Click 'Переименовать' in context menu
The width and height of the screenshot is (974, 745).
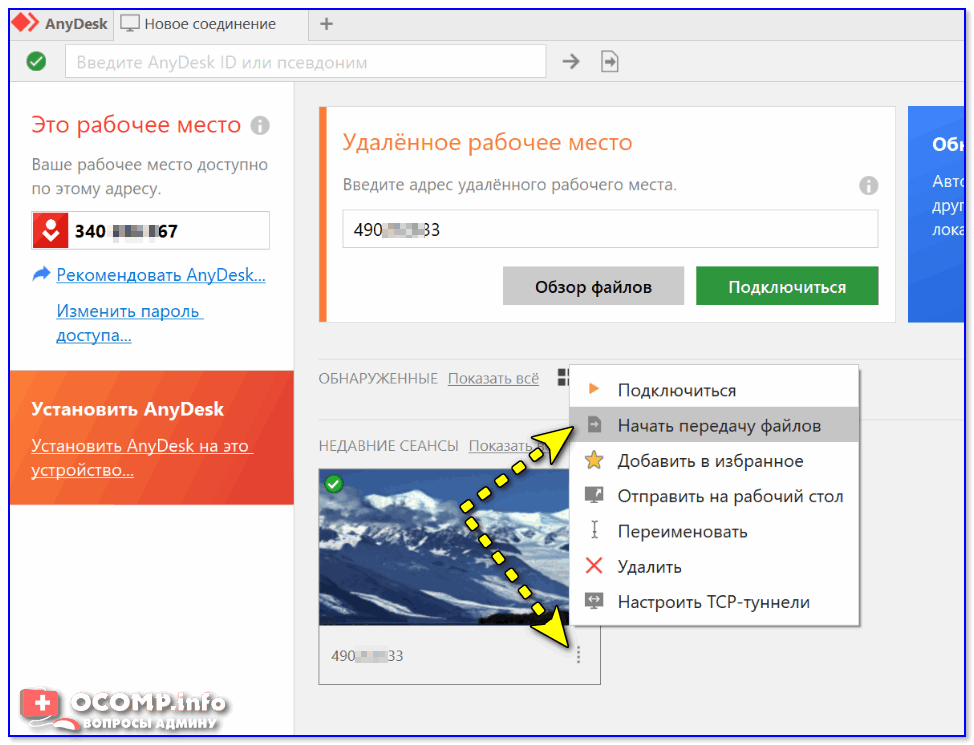(x=682, y=531)
